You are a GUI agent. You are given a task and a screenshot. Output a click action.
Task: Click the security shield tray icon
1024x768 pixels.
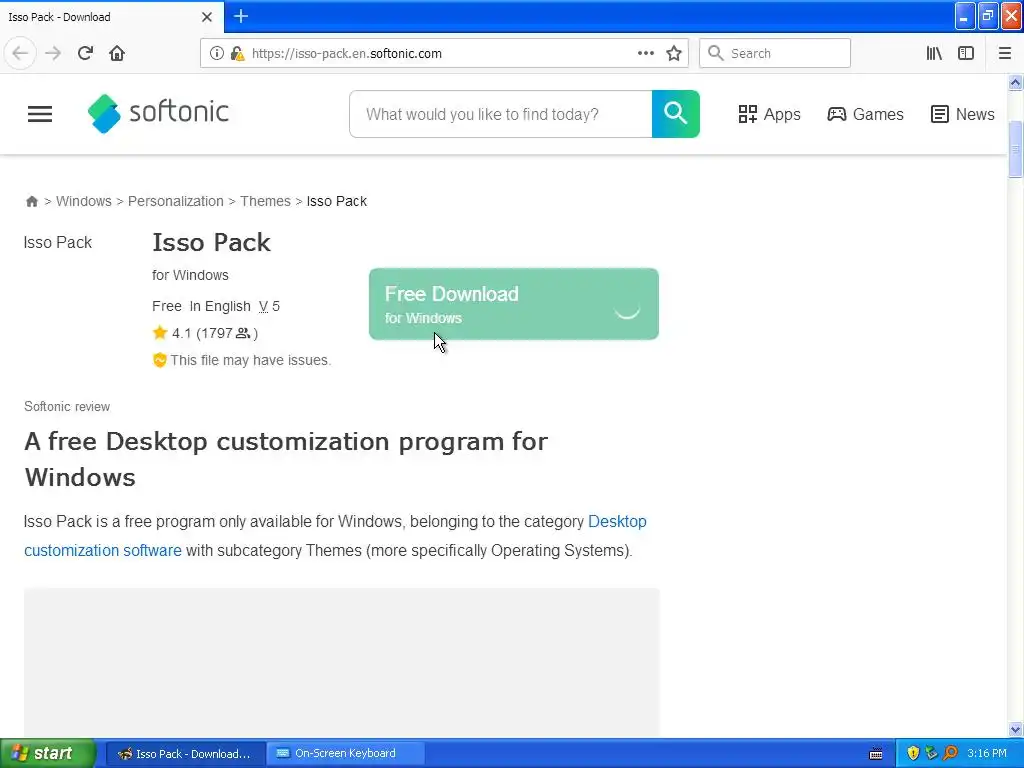tap(913, 753)
